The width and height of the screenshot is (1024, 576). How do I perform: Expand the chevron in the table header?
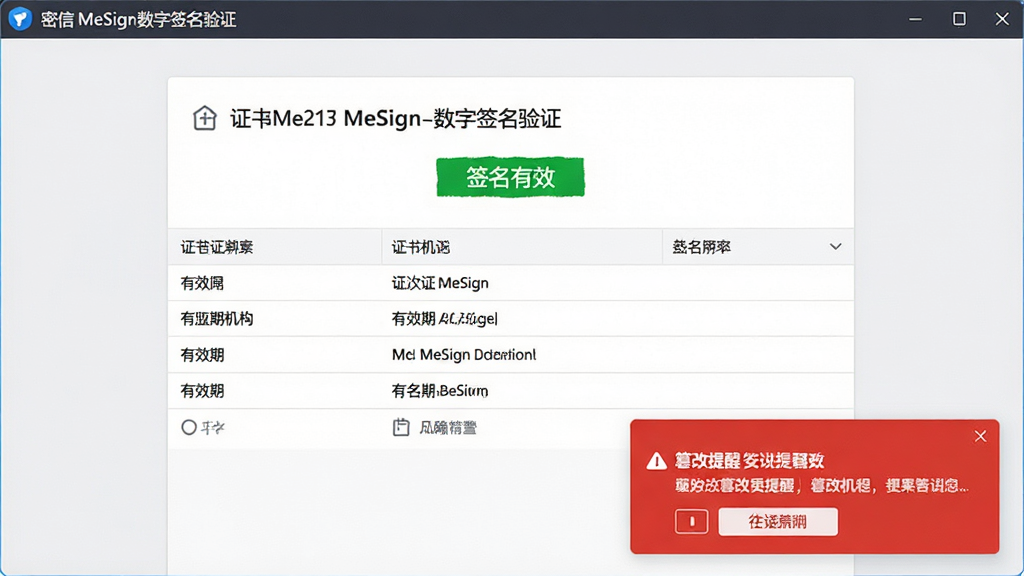tap(835, 247)
